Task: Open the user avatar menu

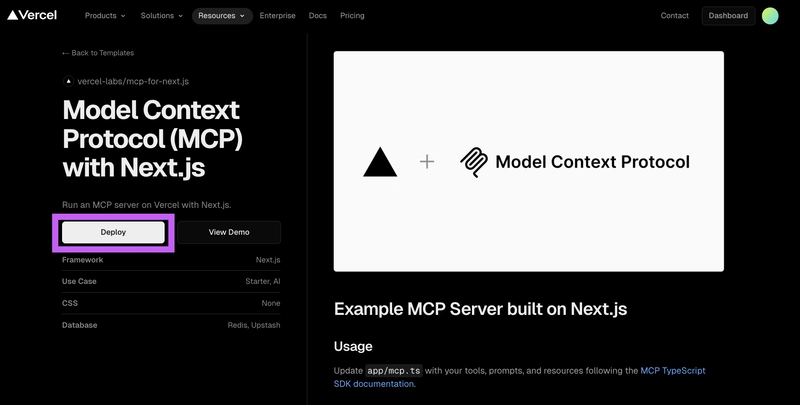Action: (770, 16)
